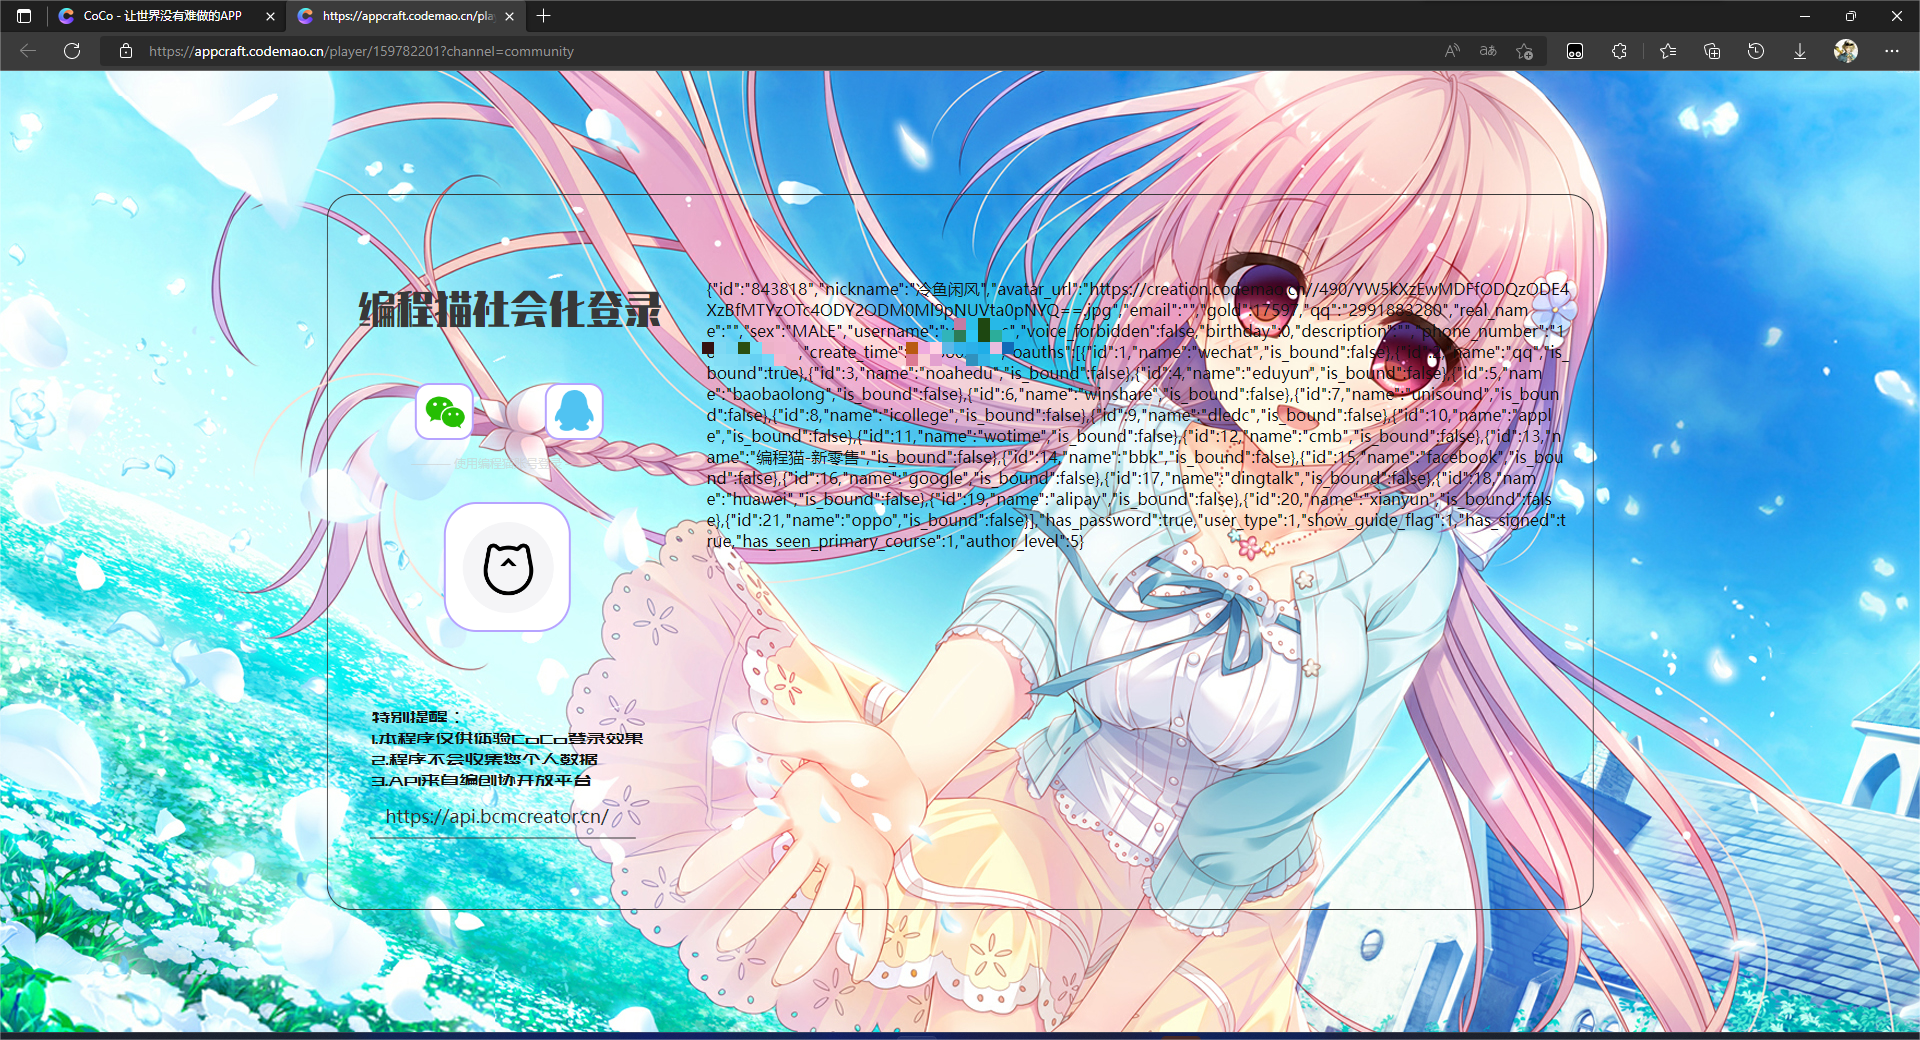Log in with the Codemao cat icon
Viewport: 1920px width, 1040px height.
507,567
